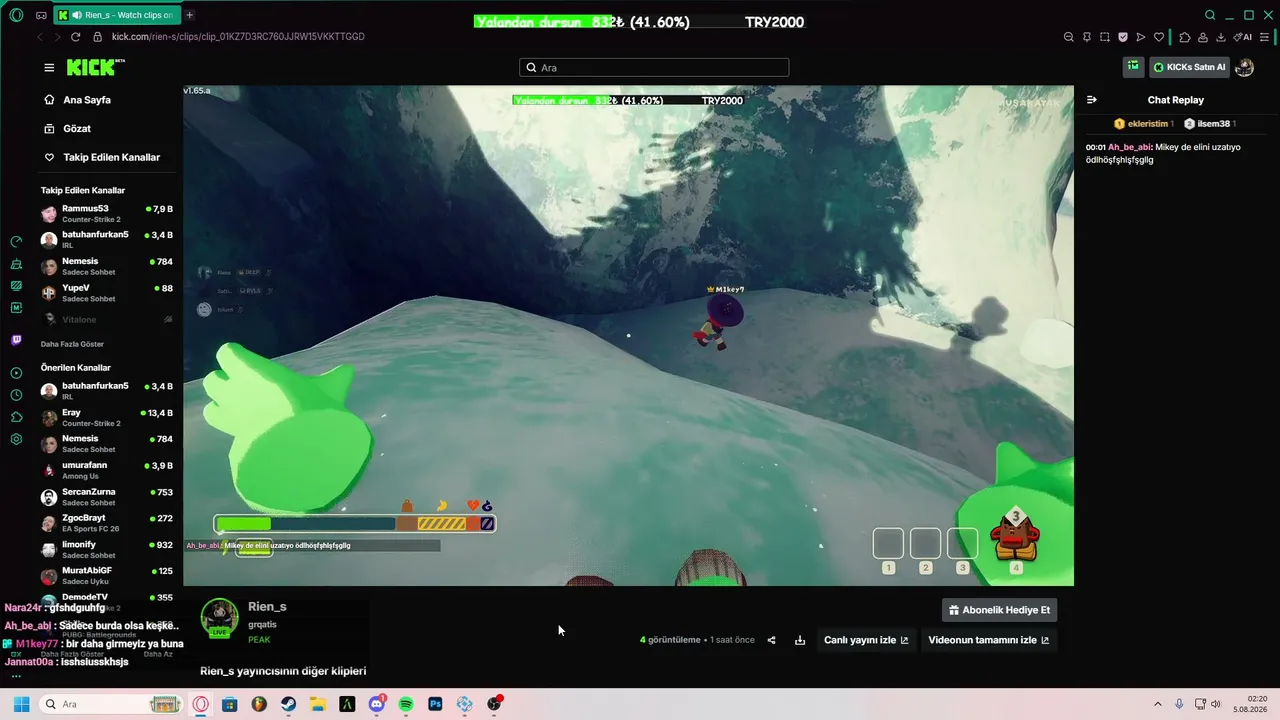This screenshot has height=720, width=1280.
Task: Share the clip
Action: 771,640
